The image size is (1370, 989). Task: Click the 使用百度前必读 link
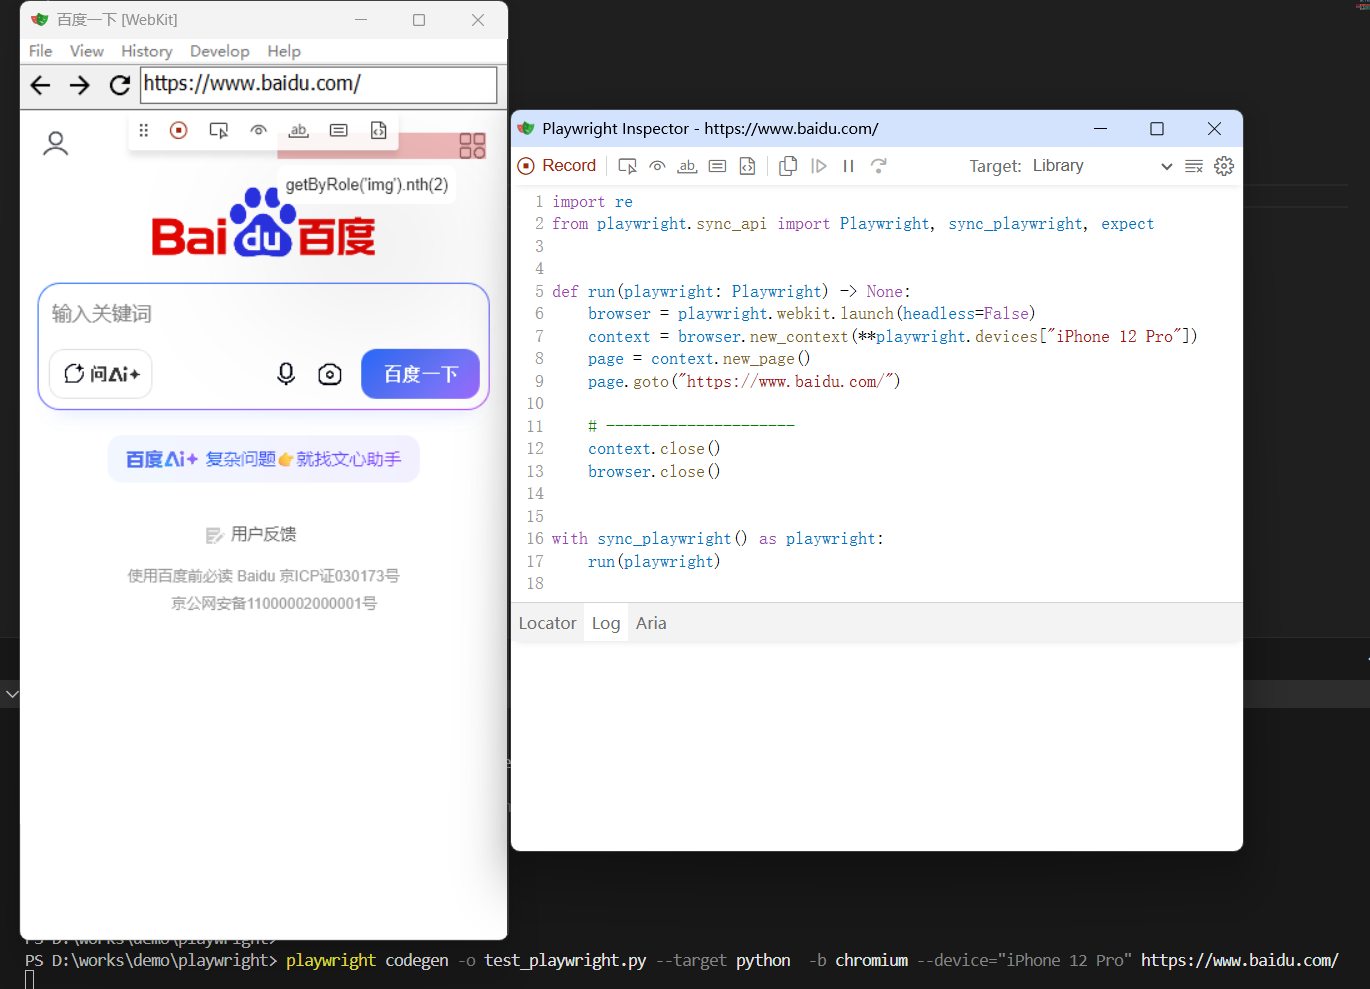click(x=180, y=576)
